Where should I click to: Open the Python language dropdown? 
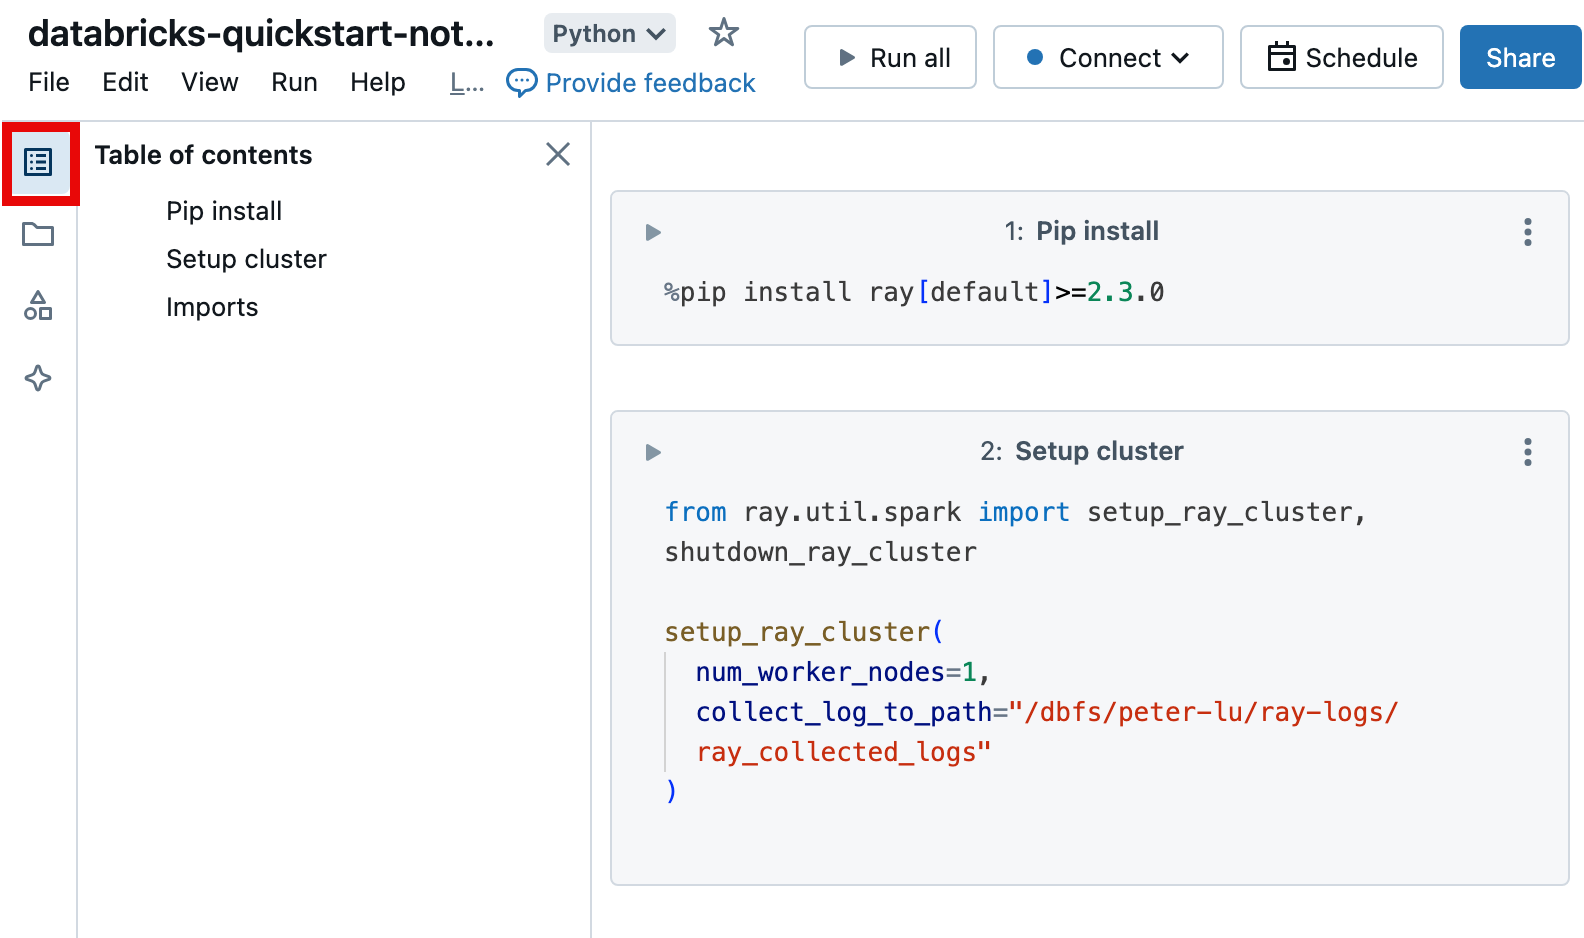click(x=609, y=34)
